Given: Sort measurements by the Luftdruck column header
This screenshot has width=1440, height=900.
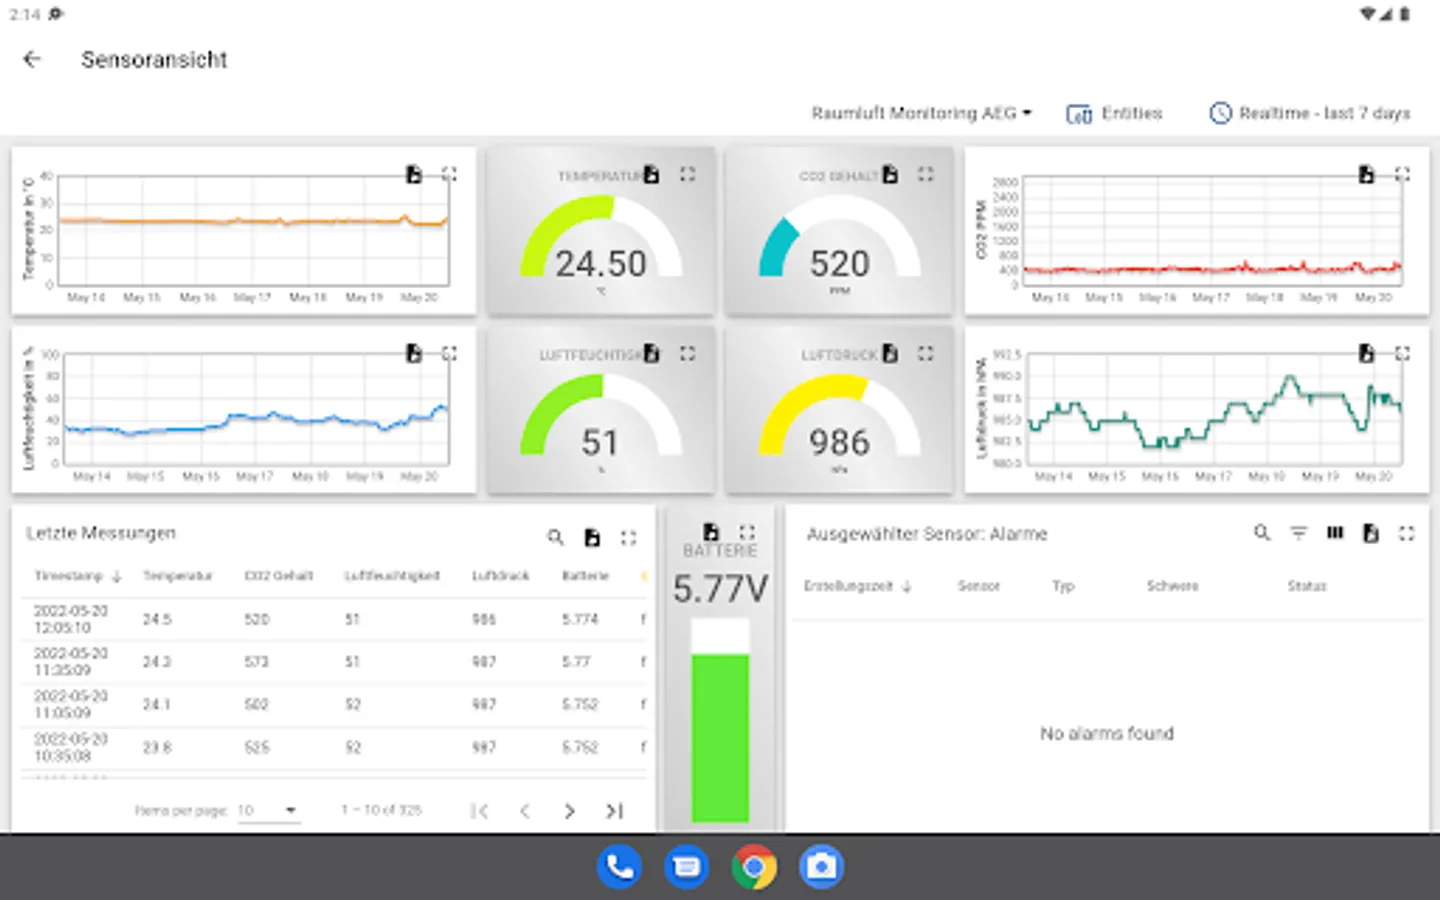Looking at the screenshot, I should 501,576.
